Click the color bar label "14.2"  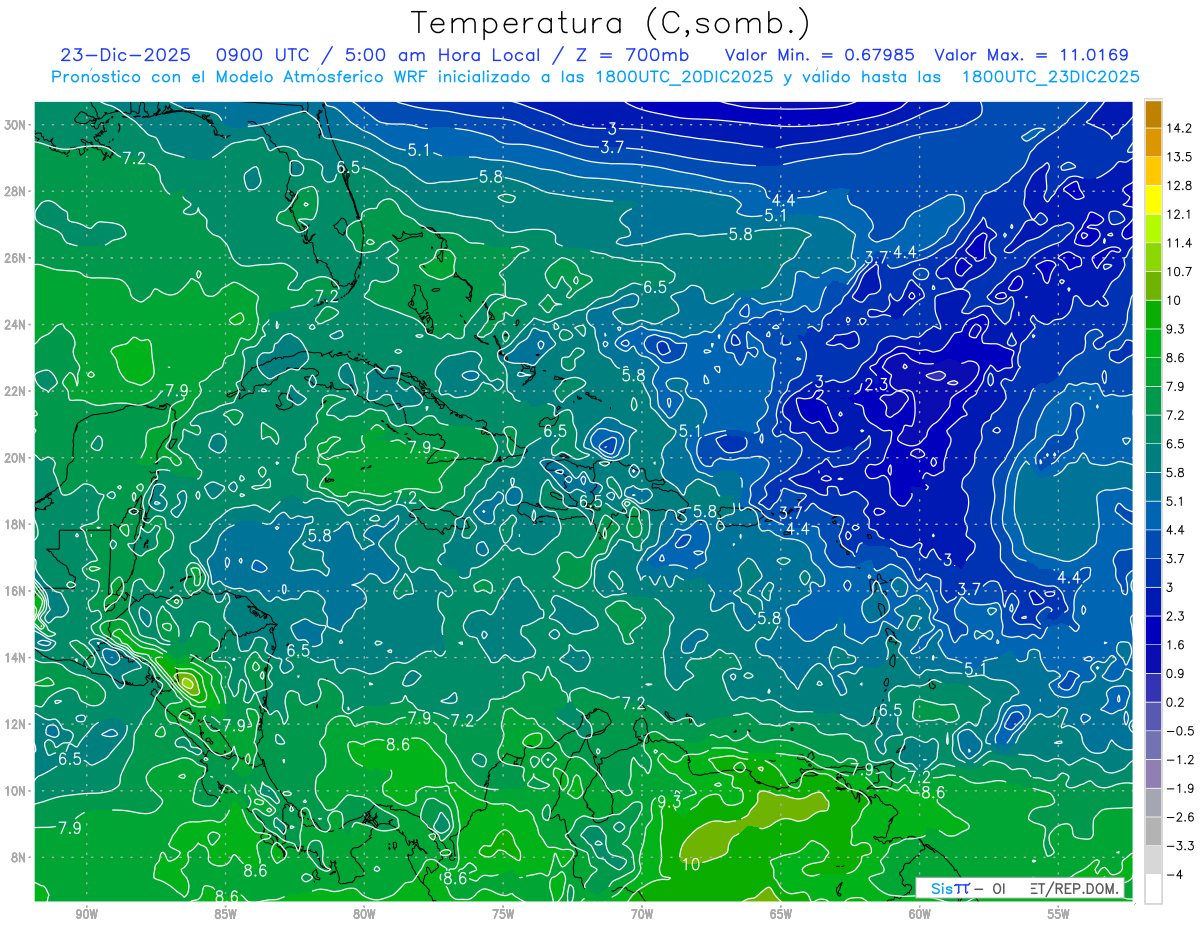[x=1178, y=128]
